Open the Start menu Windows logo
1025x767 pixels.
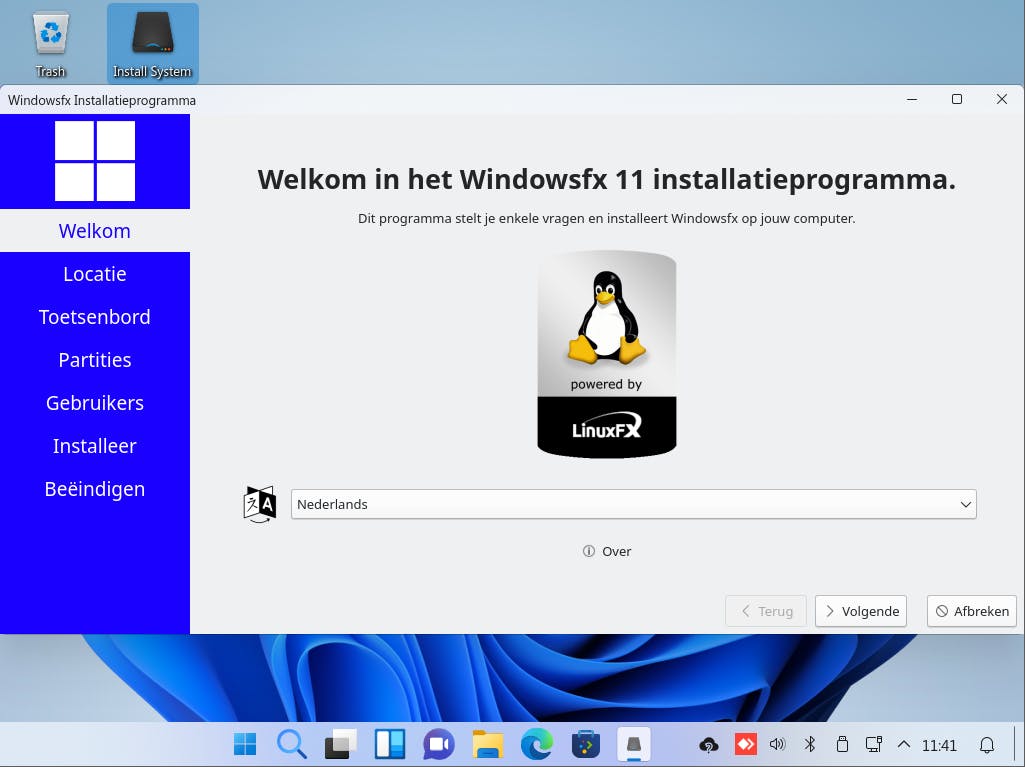(x=245, y=744)
